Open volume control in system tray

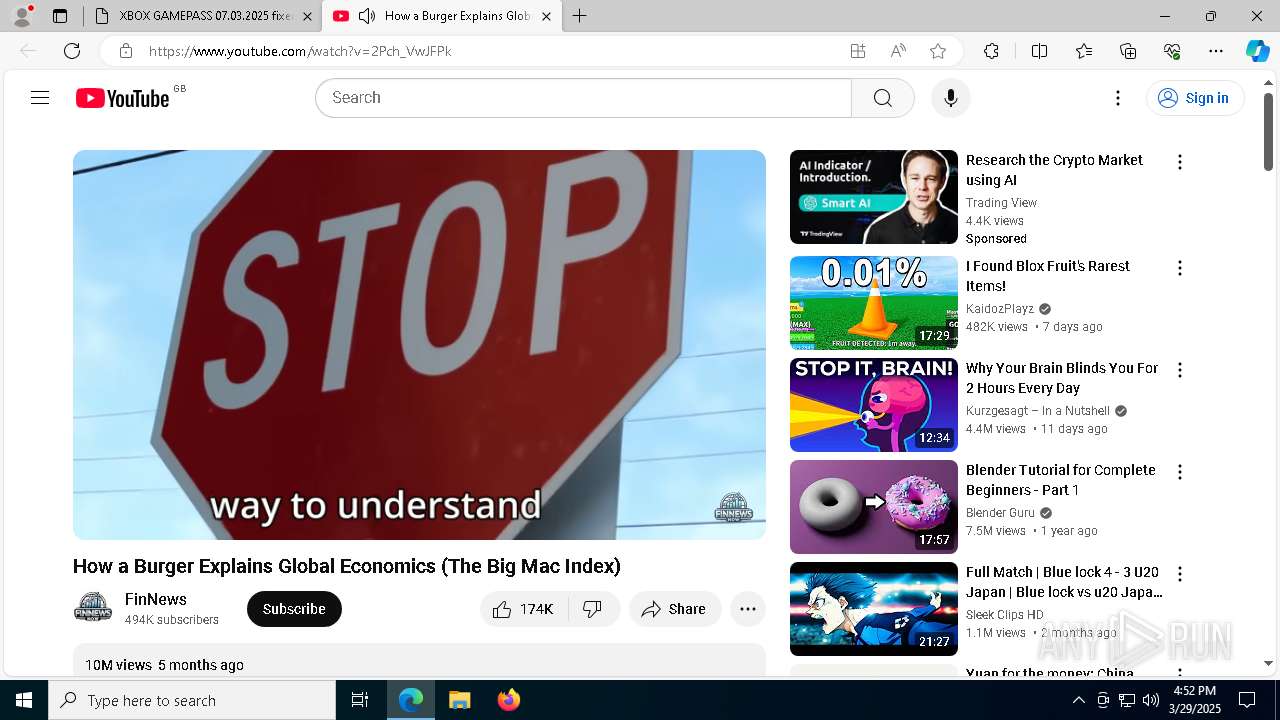click(1151, 700)
